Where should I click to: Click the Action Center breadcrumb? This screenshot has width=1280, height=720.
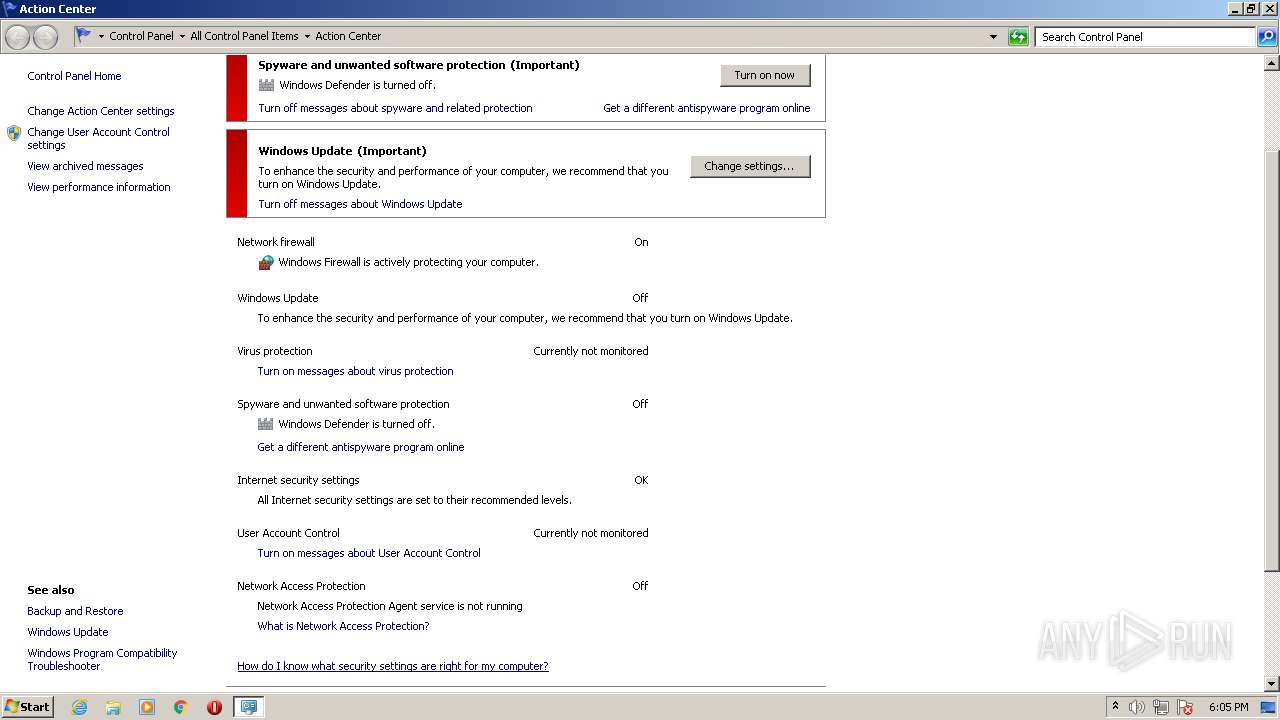click(348, 36)
